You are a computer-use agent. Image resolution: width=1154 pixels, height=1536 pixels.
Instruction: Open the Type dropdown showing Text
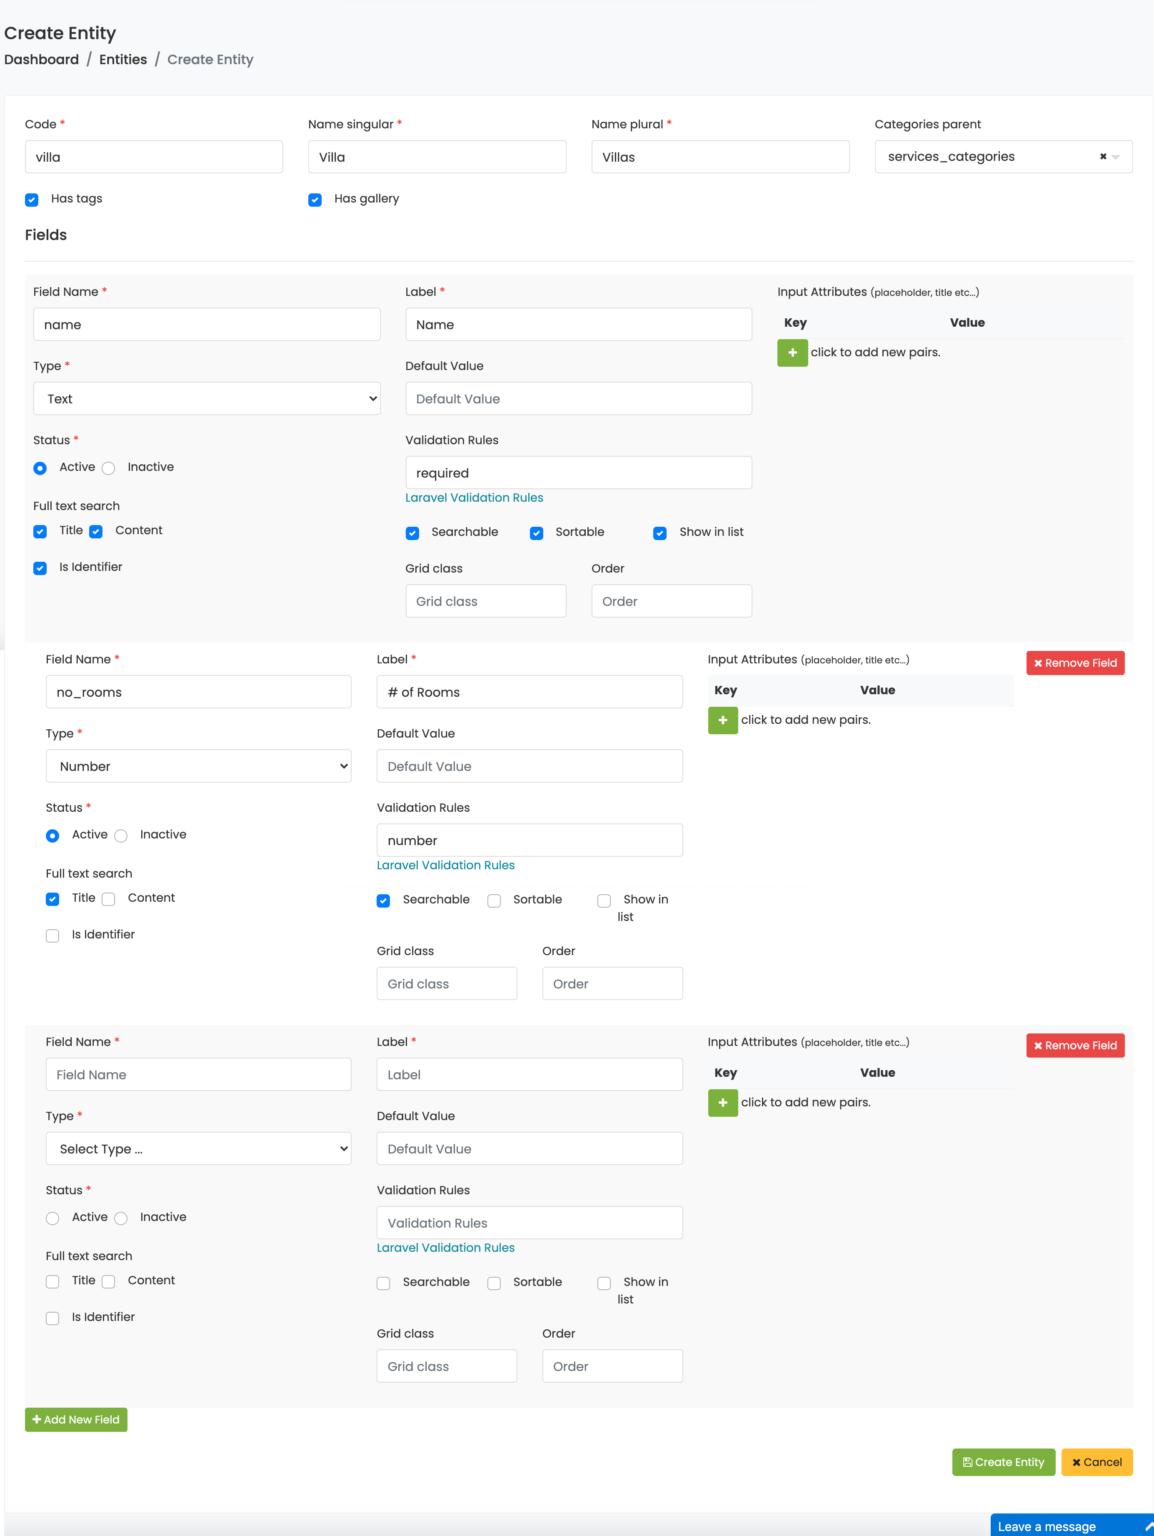(x=206, y=398)
